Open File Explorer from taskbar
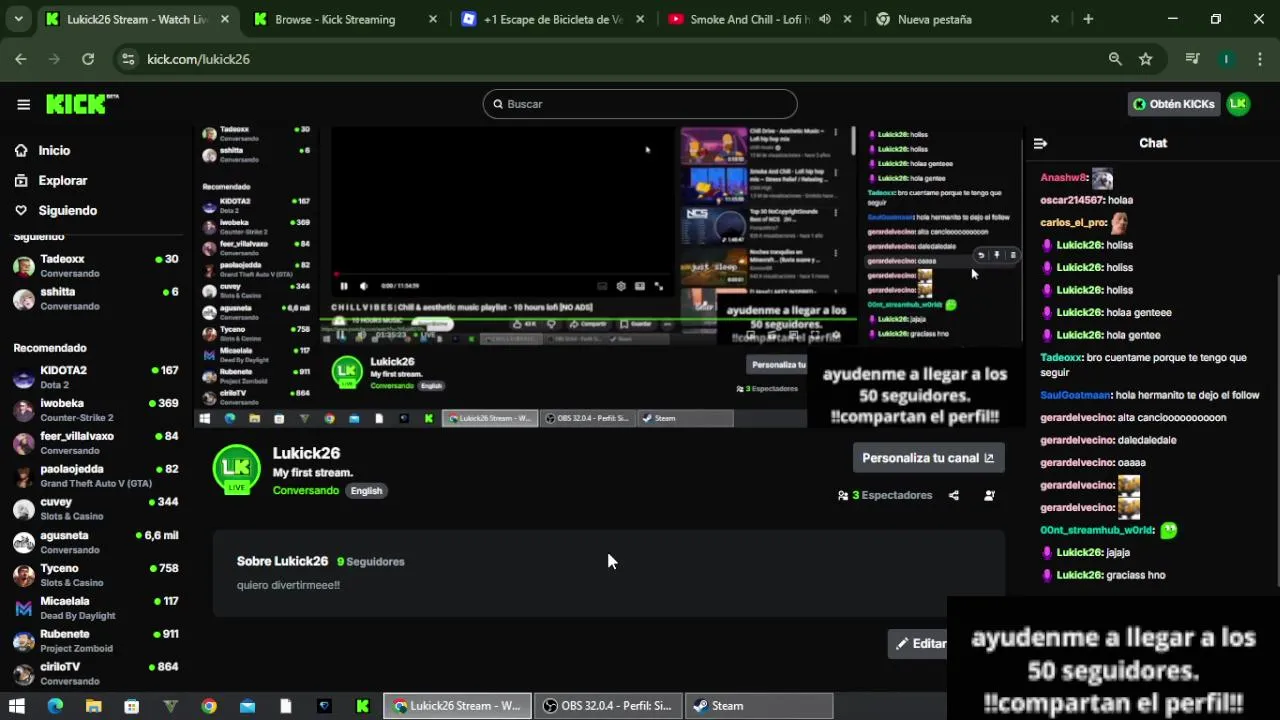Viewport: 1280px width, 720px height. [93, 706]
